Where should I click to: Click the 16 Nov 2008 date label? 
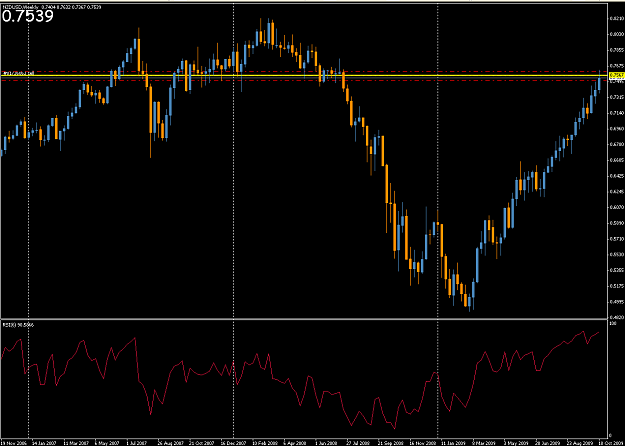click(422, 443)
